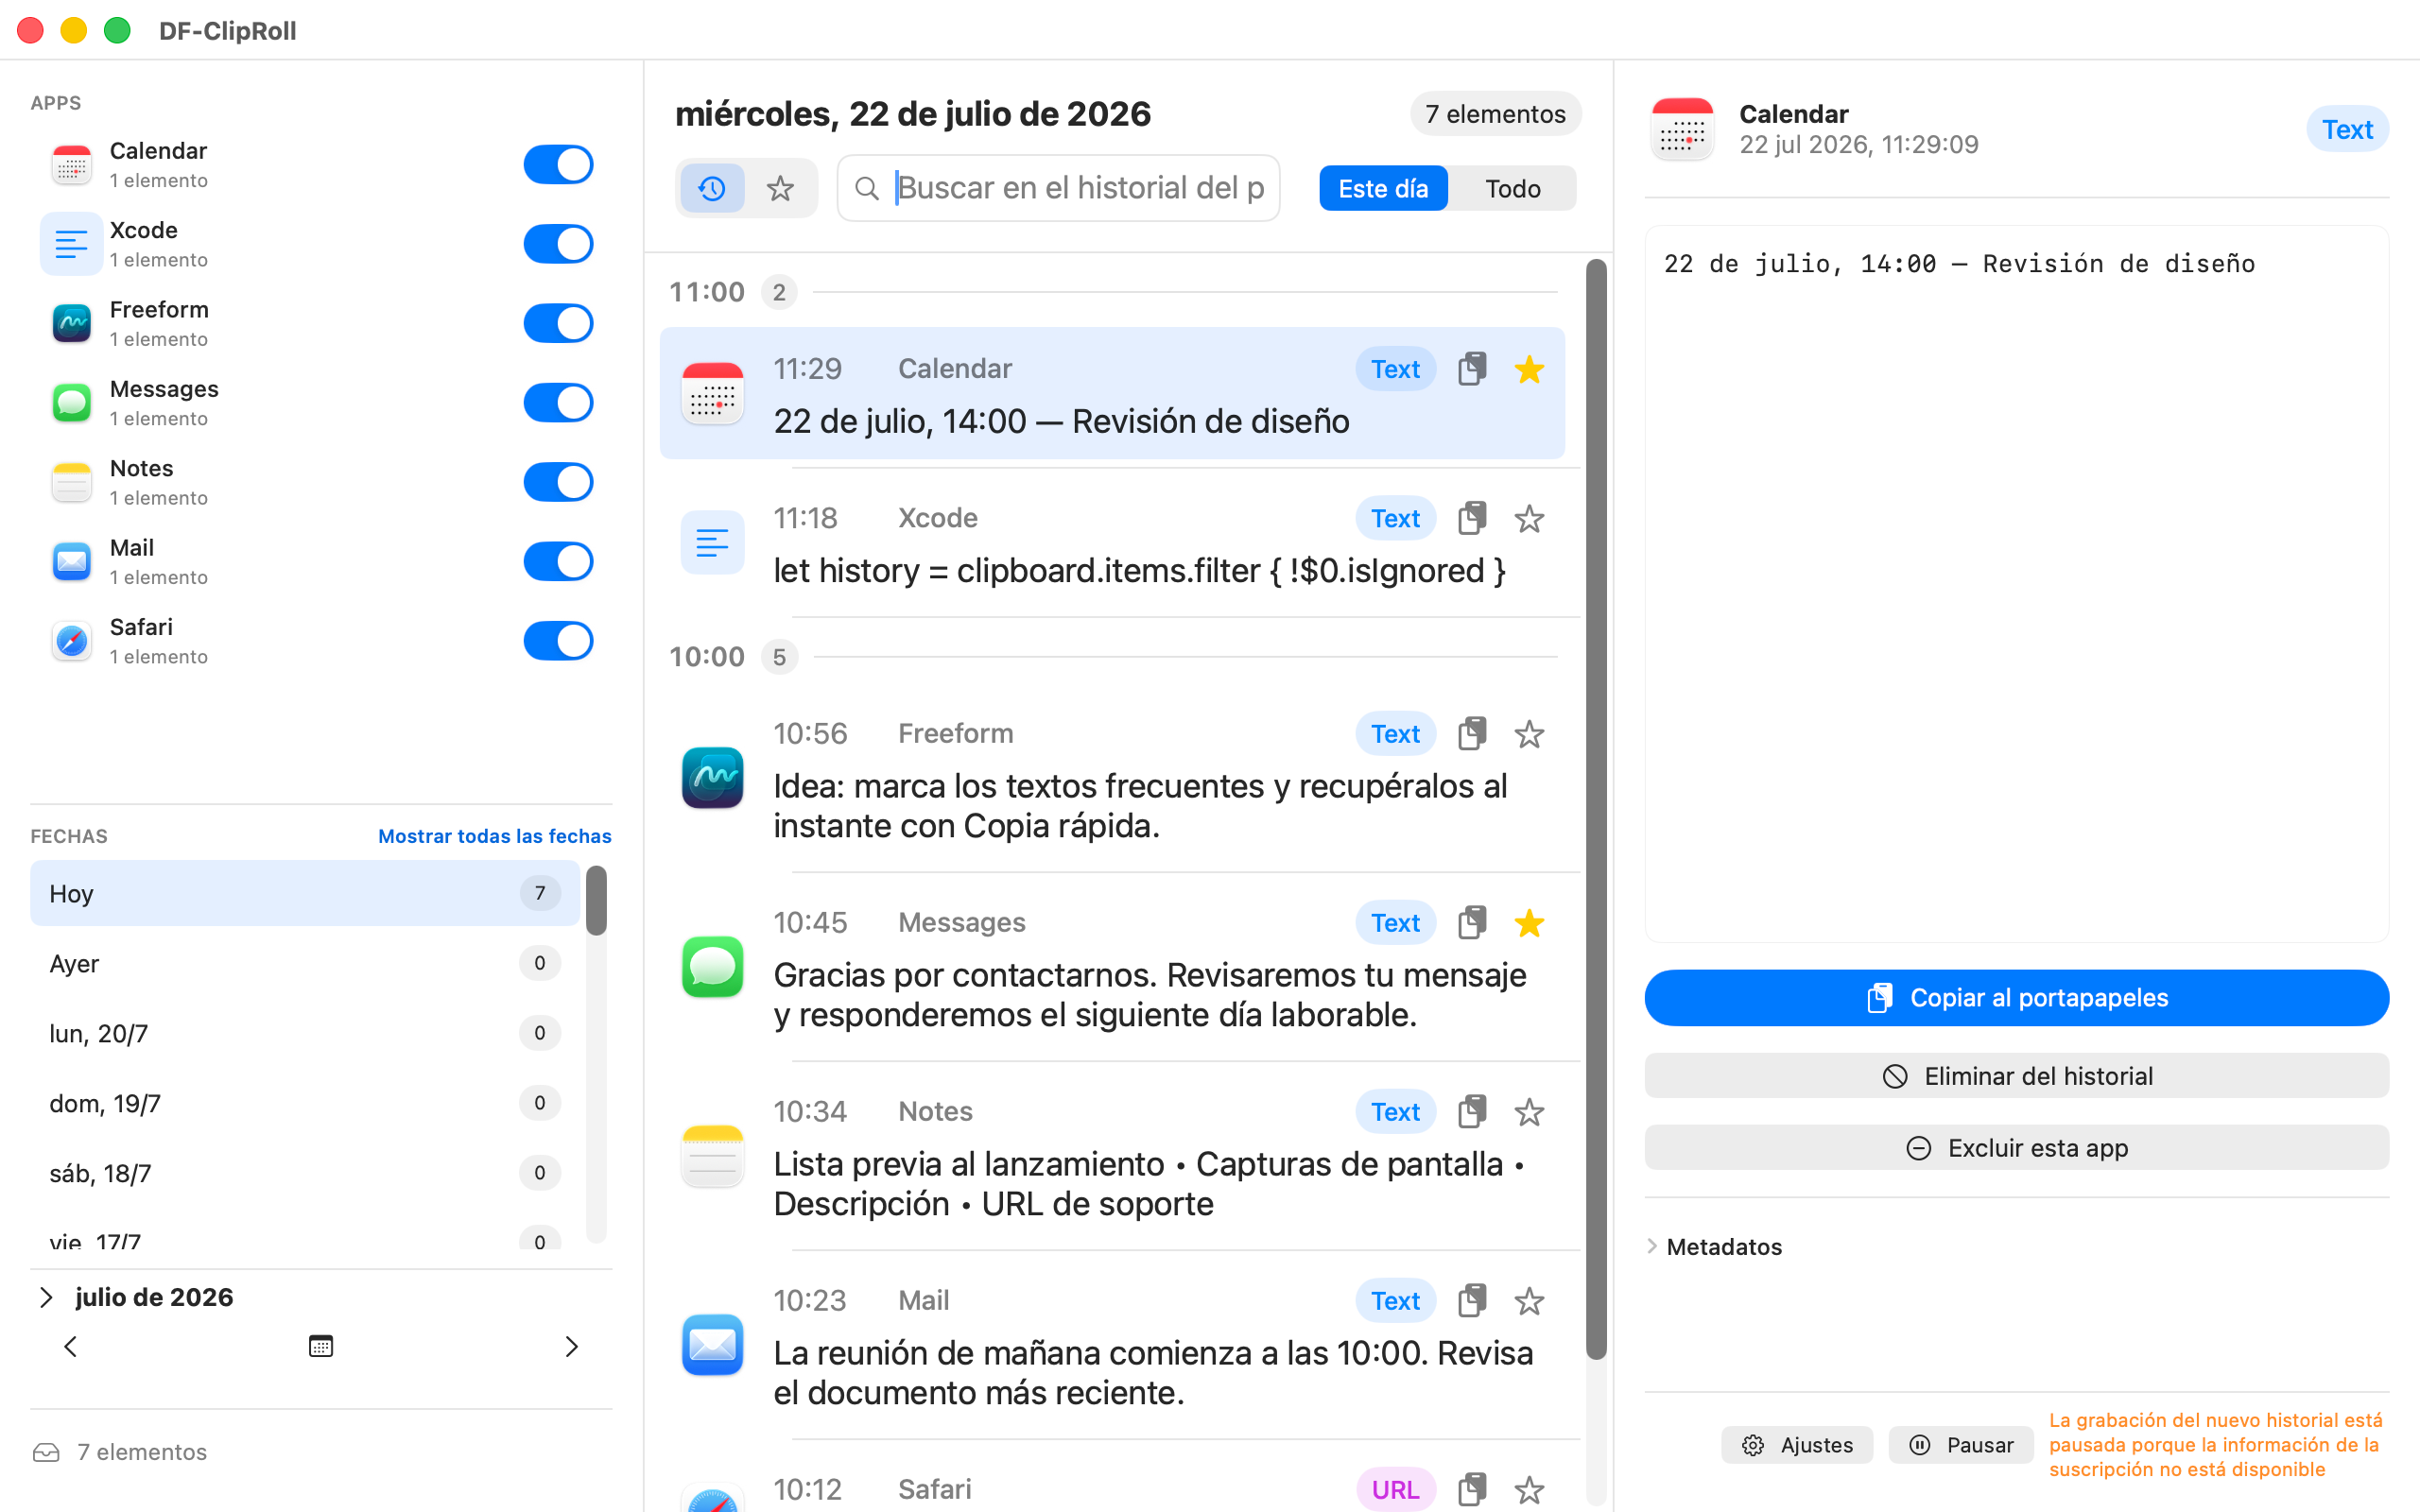The height and width of the screenshot is (1512, 2420).
Task: Star the Mail 10:23 entry
Action: click(1529, 1301)
